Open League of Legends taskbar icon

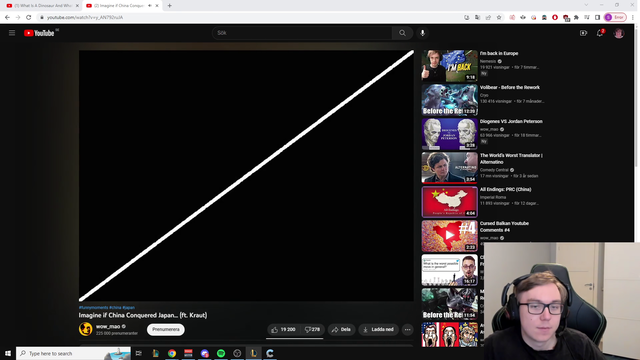tap(253, 353)
